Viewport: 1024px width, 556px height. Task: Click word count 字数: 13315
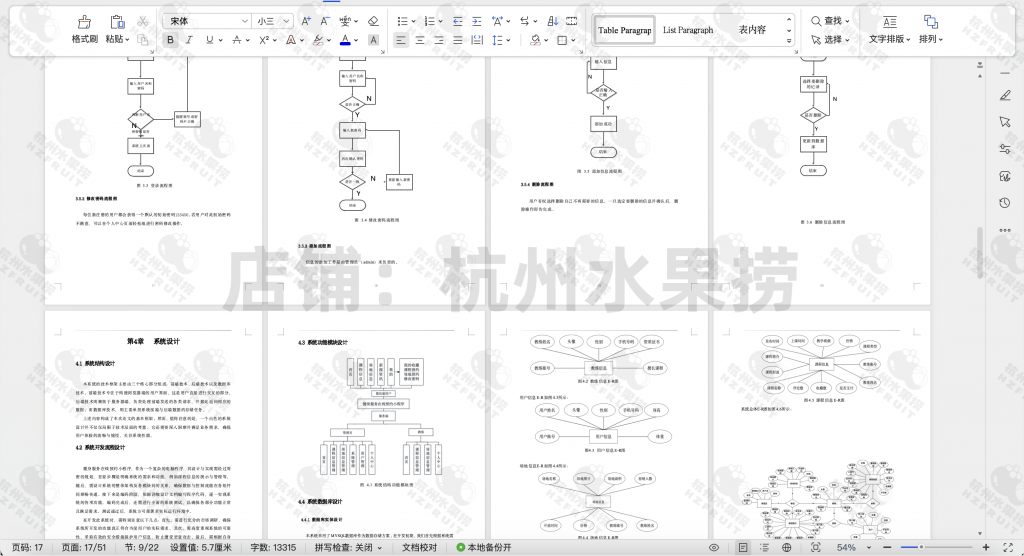click(x=273, y=548)
